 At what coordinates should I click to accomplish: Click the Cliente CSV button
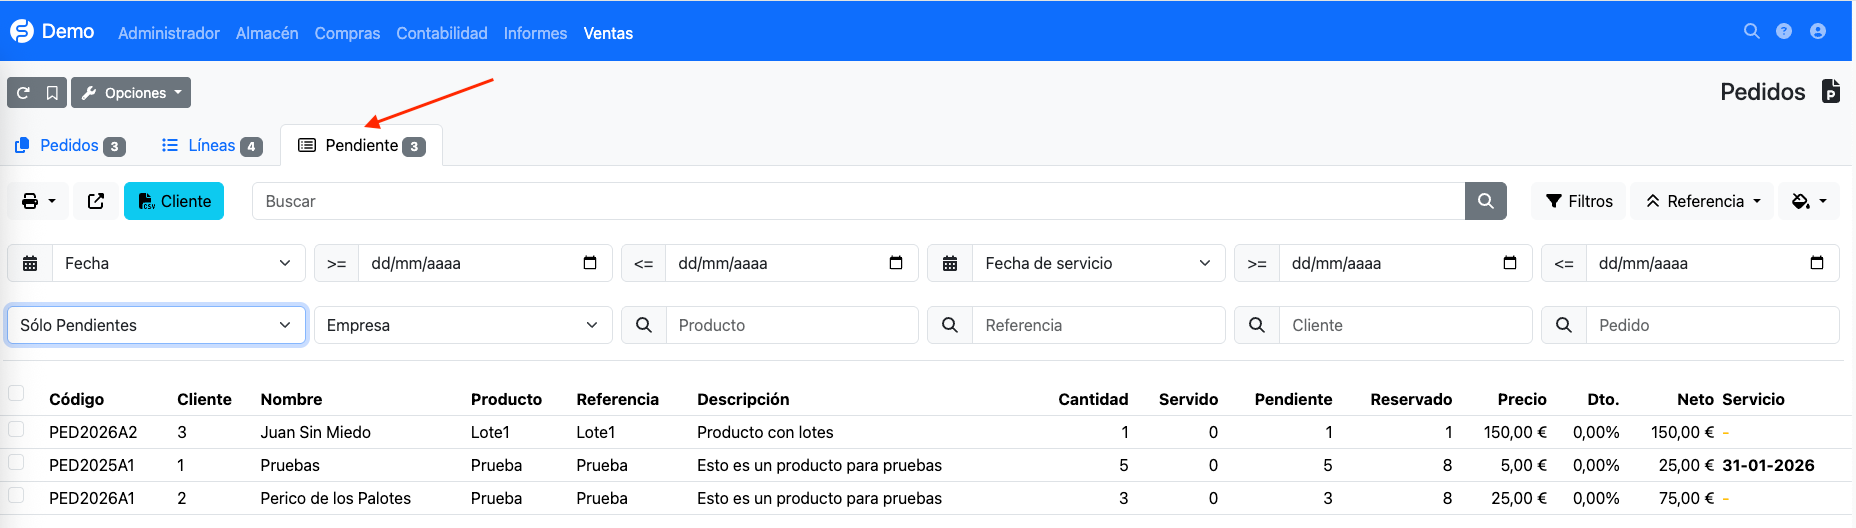pos(174,201)
